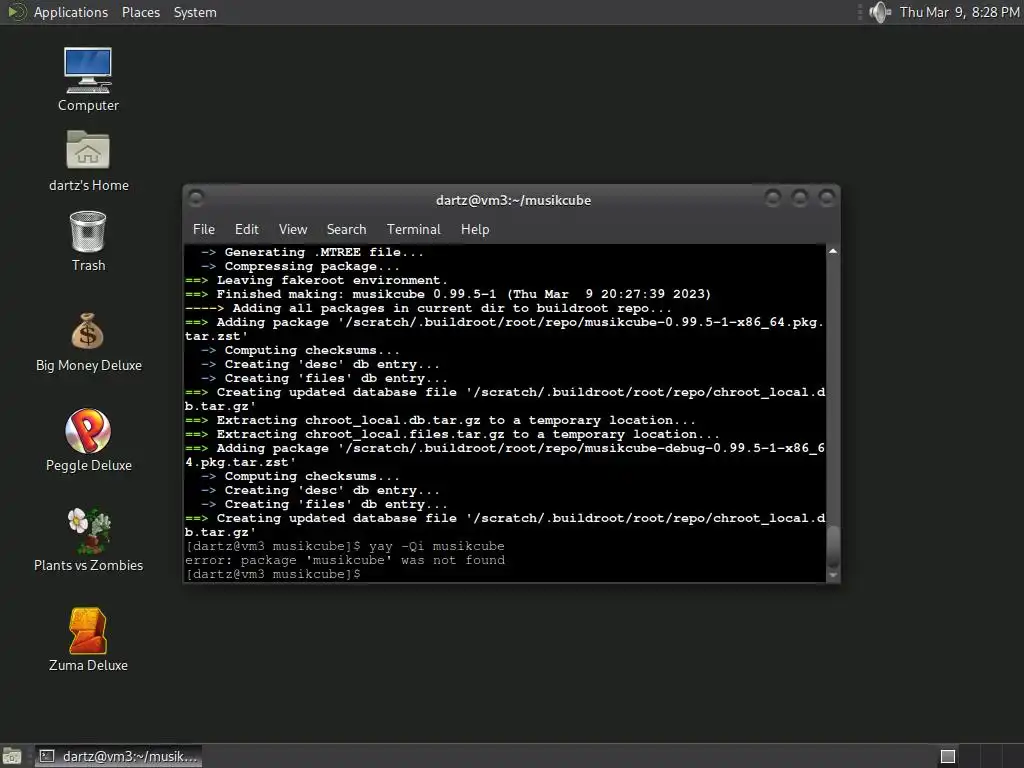Click the dartz@vm3:~/musik... taskbar button
The height and width of the screenshot is (768, 1024).
(119, 756)
